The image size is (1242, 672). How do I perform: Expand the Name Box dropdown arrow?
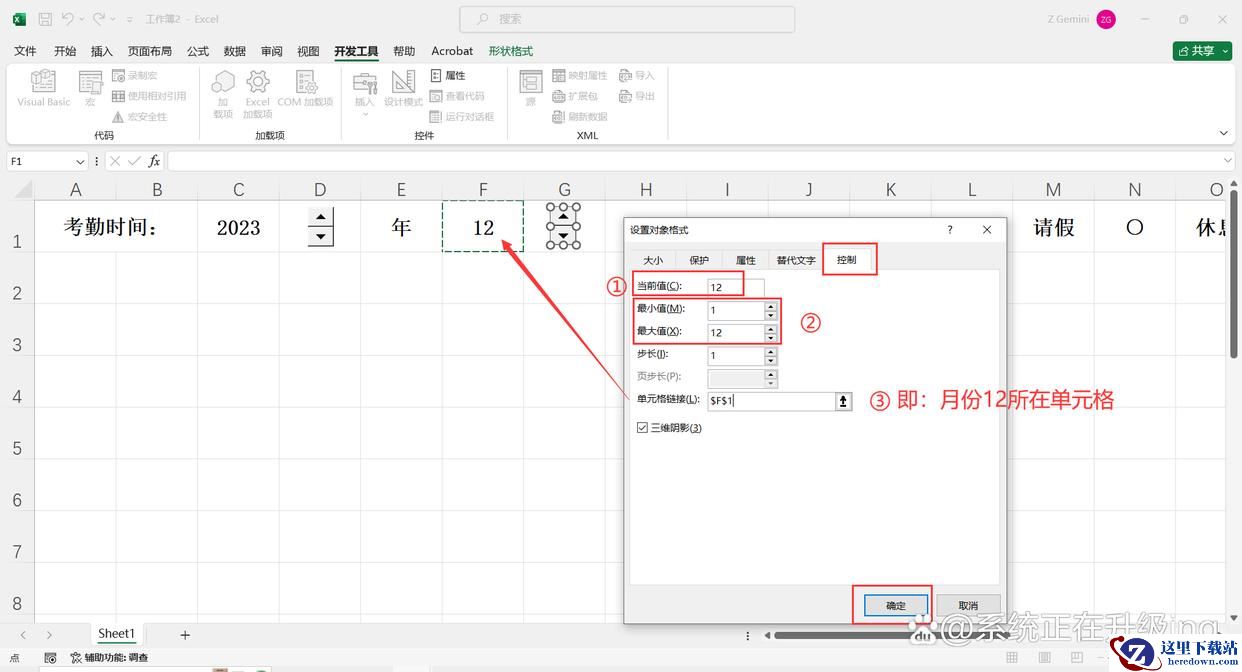80,161
